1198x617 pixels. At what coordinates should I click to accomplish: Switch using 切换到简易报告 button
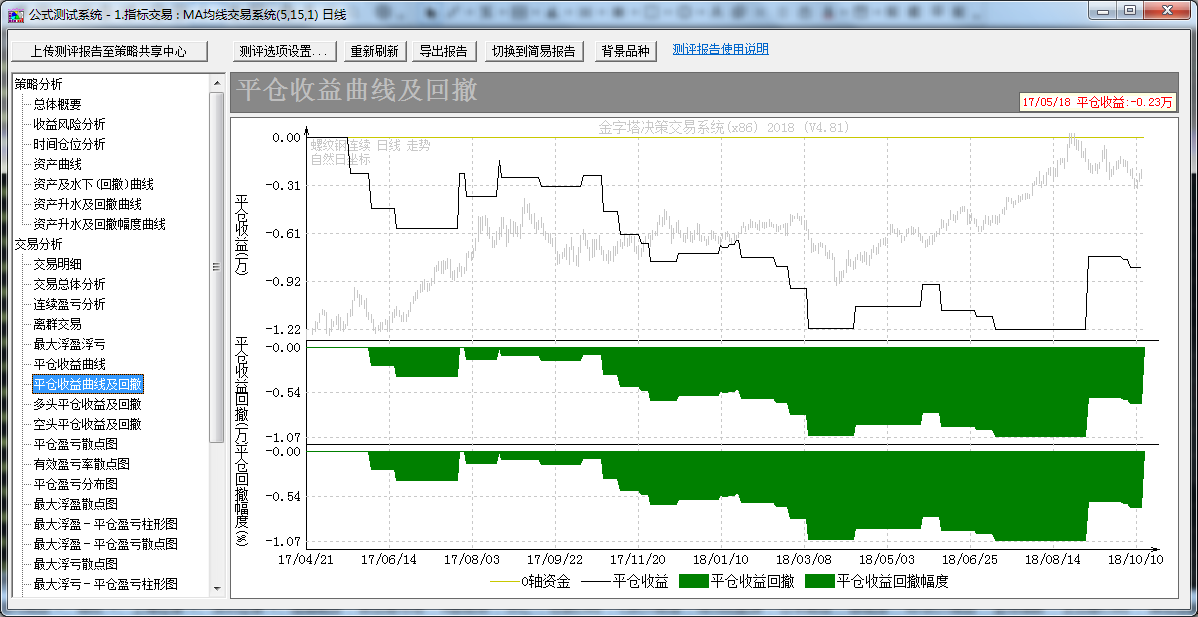point(534,51)
